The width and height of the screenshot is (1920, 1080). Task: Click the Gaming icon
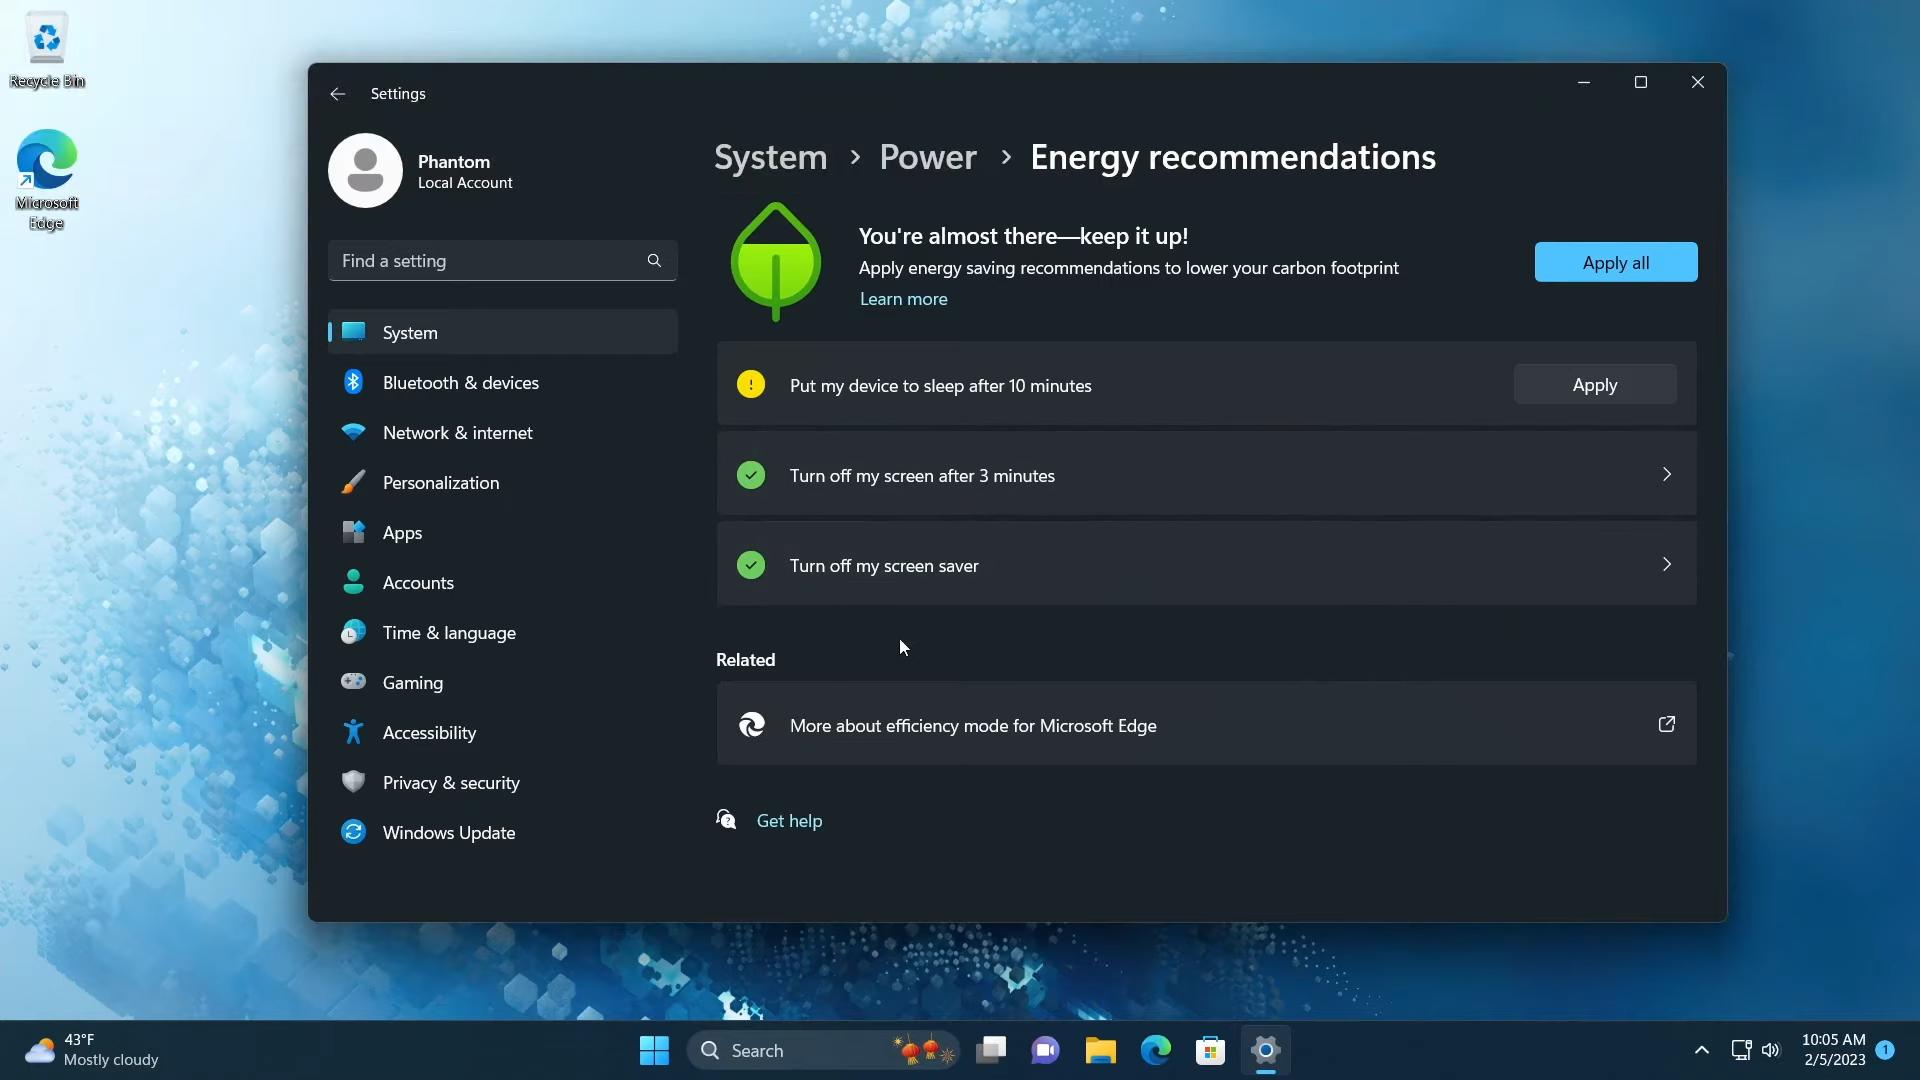[x=351, y=682]
